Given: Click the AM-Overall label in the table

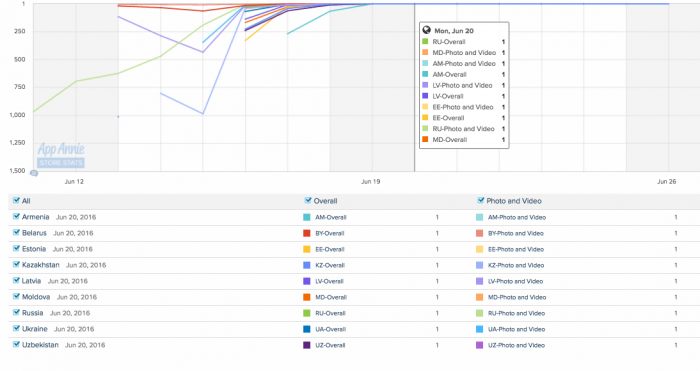Looking at the screenshot, I should (x=331, y=217).
